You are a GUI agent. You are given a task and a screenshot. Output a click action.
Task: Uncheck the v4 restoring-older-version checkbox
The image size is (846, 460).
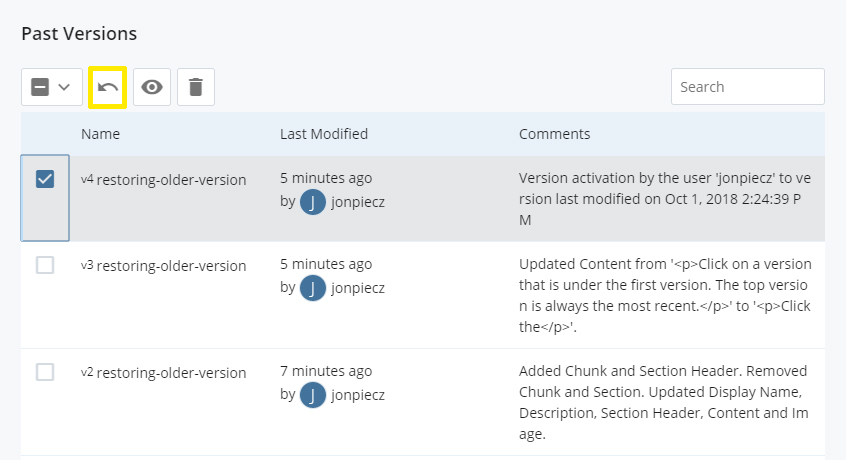coord(45,179)
